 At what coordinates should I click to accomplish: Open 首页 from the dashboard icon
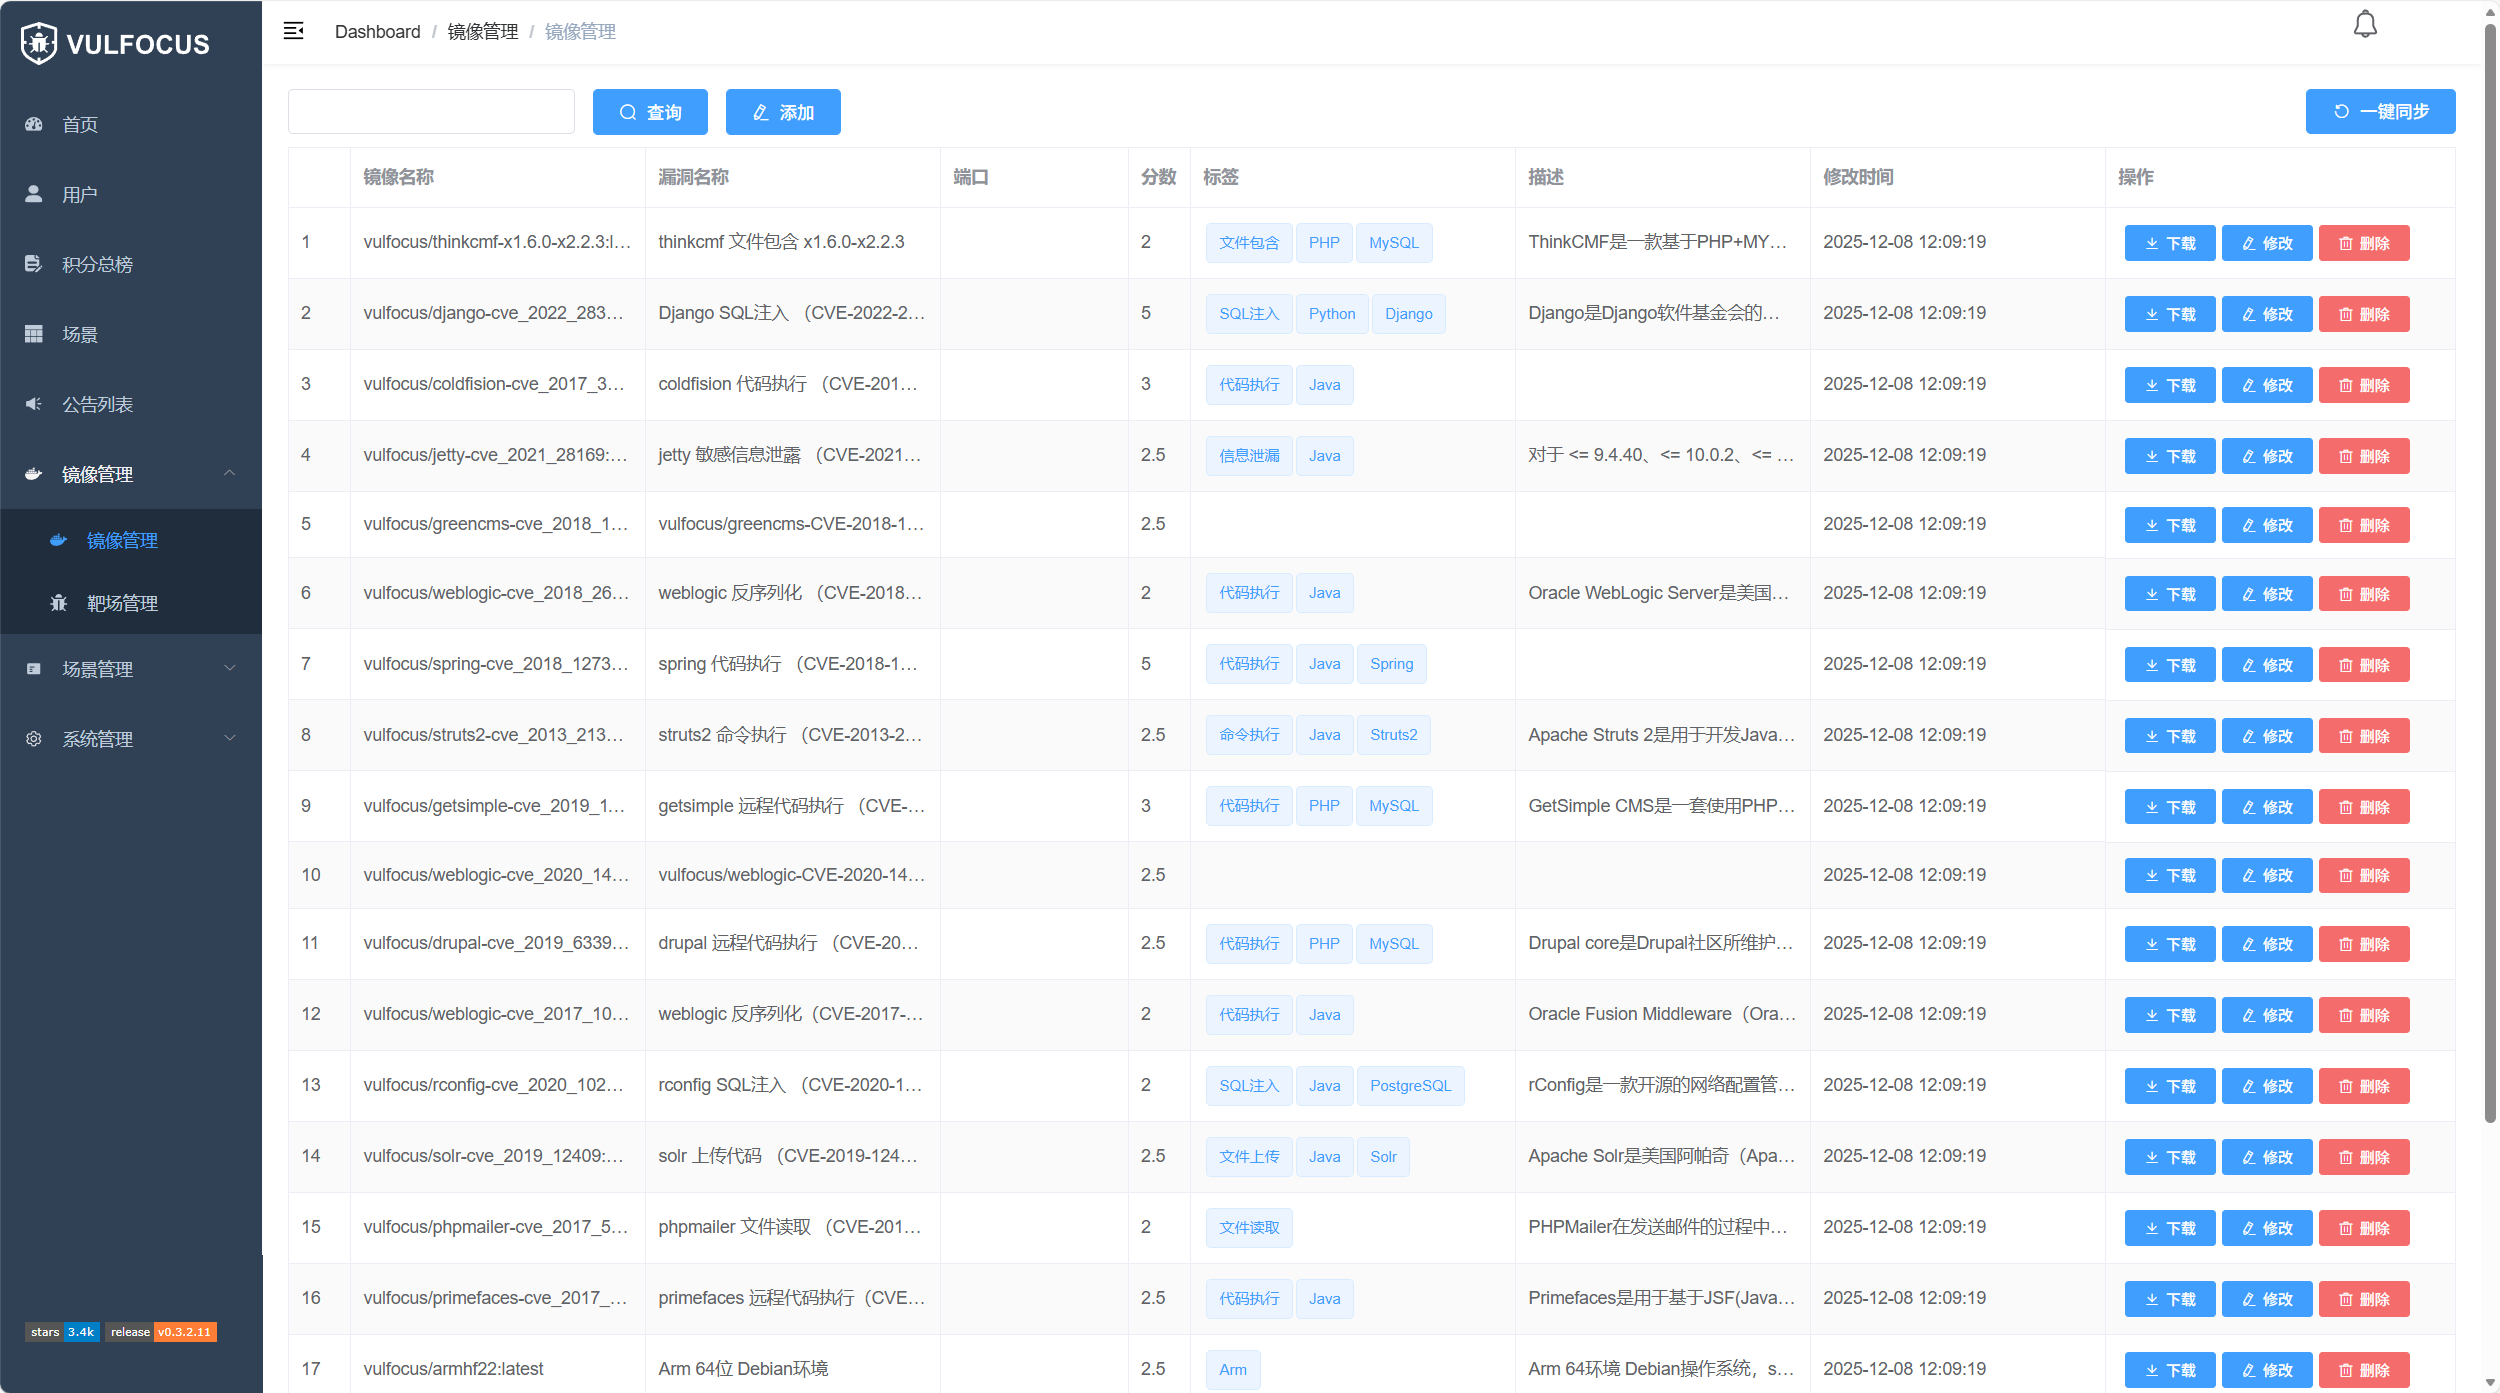(34, 124)
